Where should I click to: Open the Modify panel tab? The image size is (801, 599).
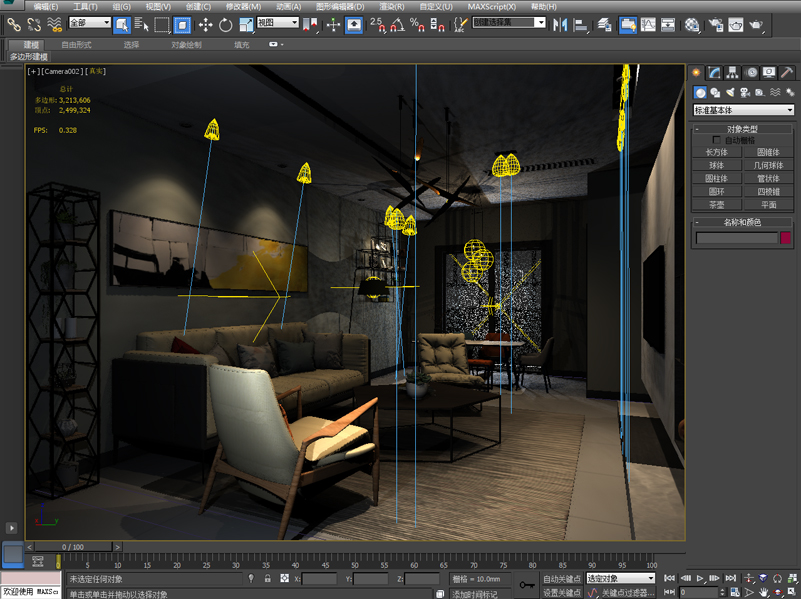pyautogui.click(x=714, y=72)
